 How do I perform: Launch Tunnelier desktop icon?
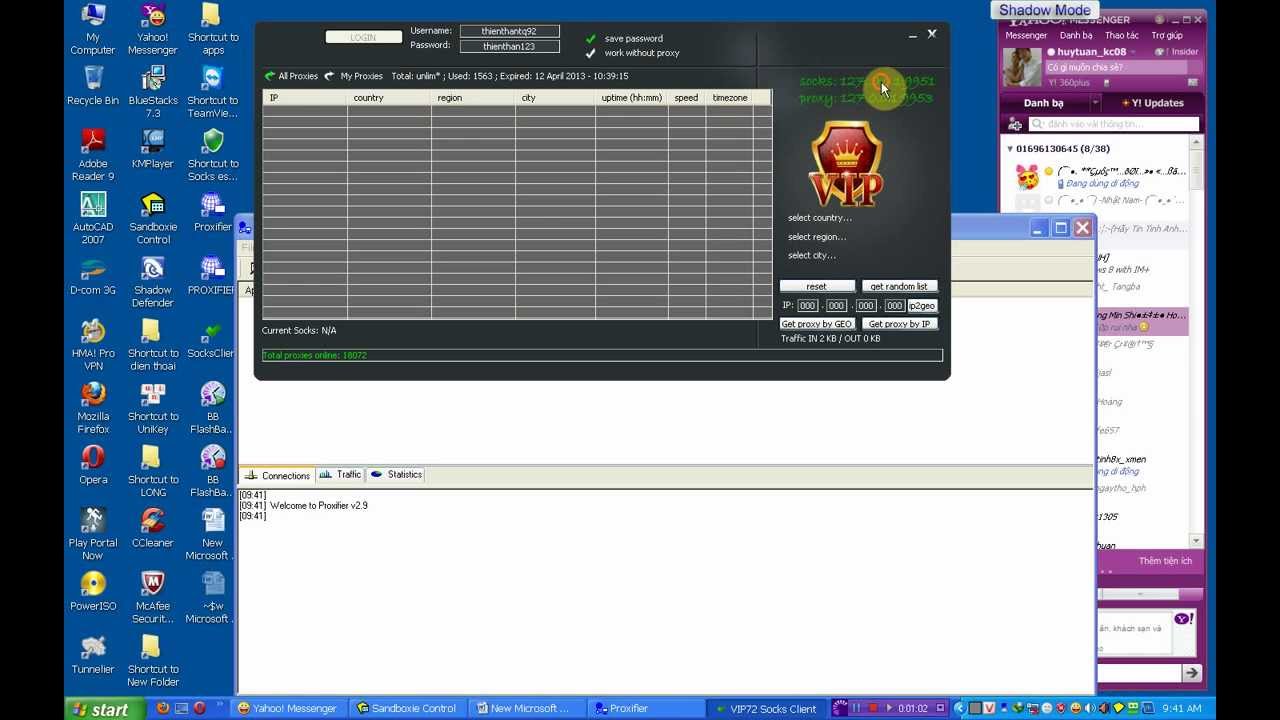click(x=93, y=653)
